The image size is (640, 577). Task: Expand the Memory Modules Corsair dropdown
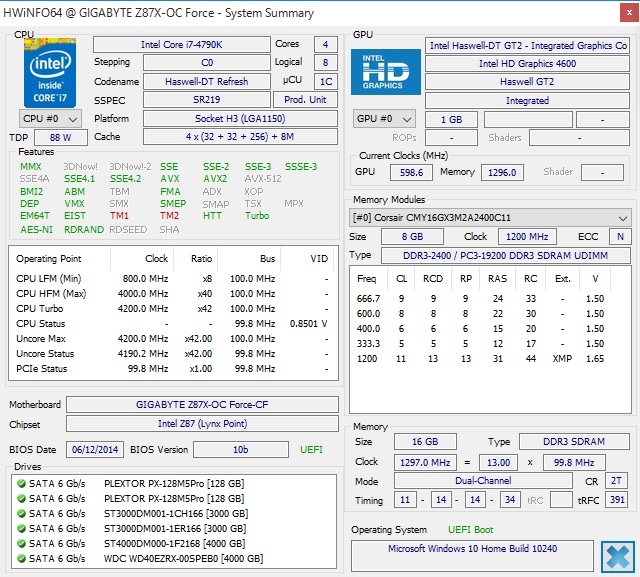(x=490, y=217)
